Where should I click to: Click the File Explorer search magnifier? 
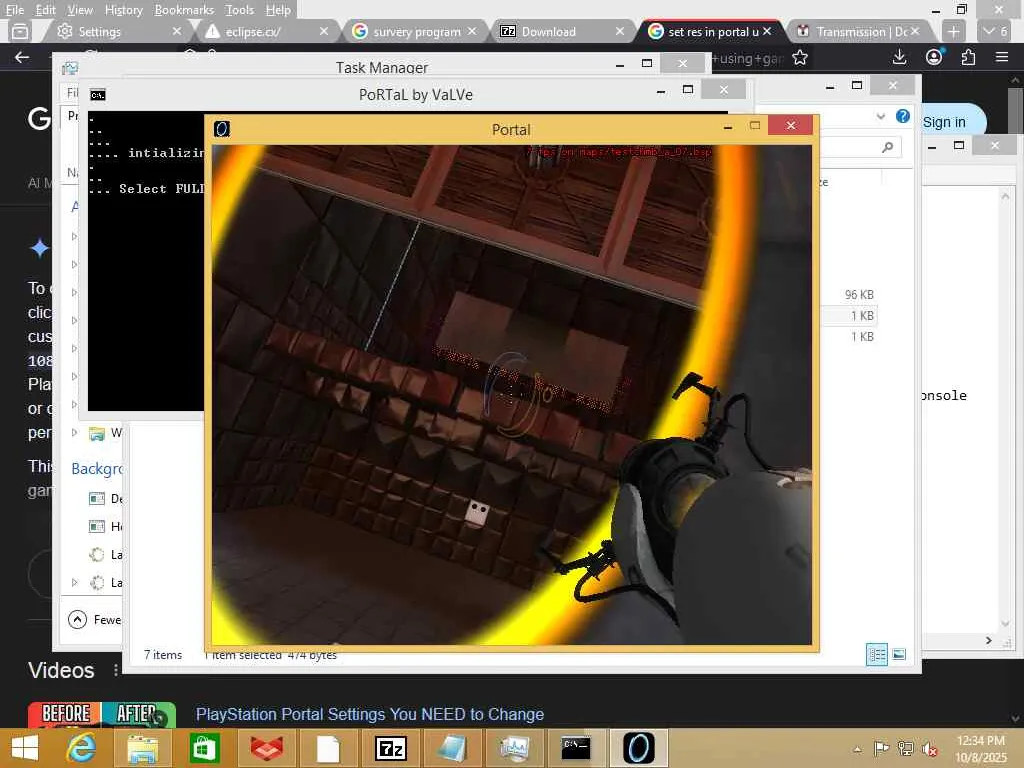pos(888,148)
